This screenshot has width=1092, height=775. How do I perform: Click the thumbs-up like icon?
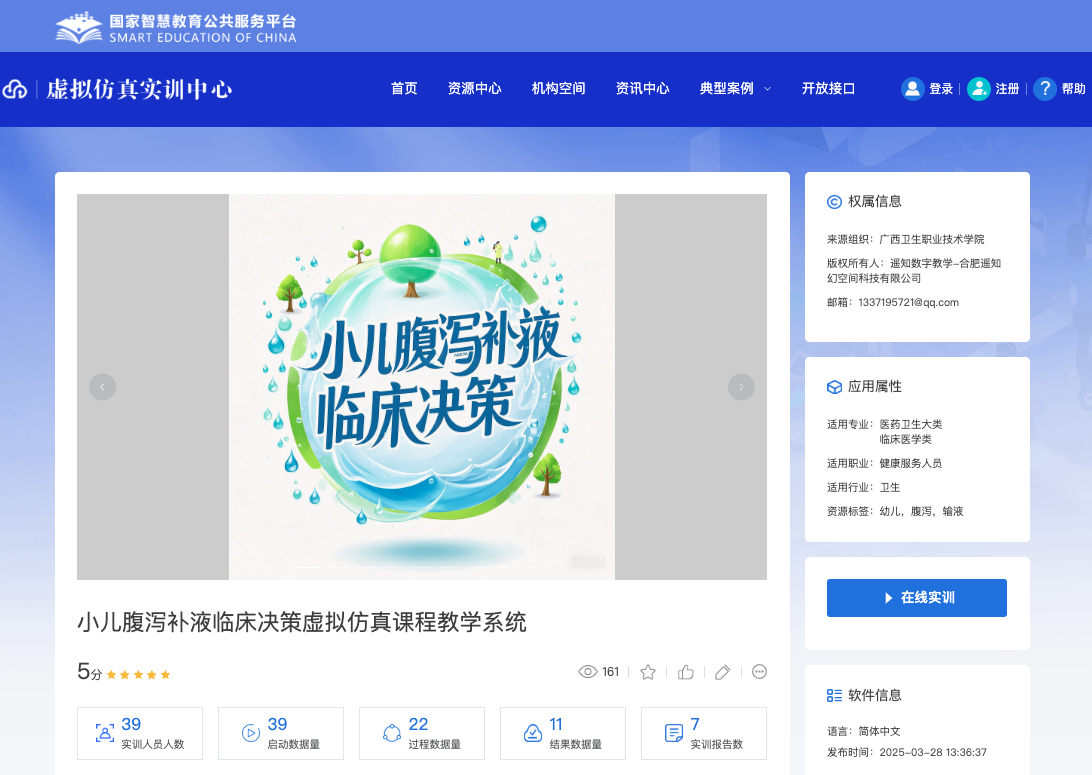coord(686,672)
